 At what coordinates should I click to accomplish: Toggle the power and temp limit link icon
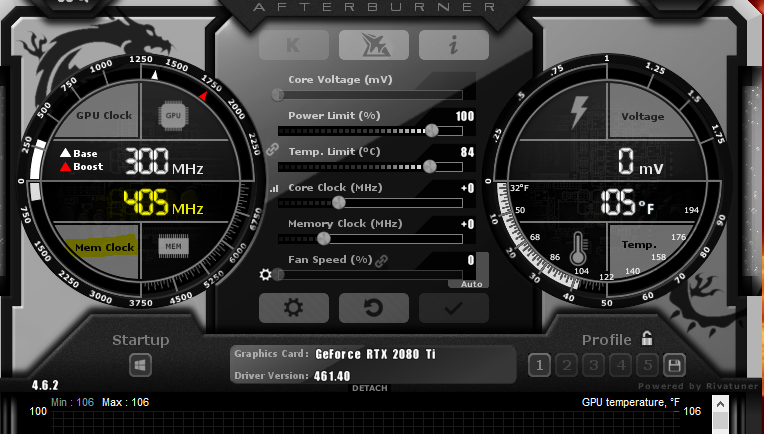point(272,149)
